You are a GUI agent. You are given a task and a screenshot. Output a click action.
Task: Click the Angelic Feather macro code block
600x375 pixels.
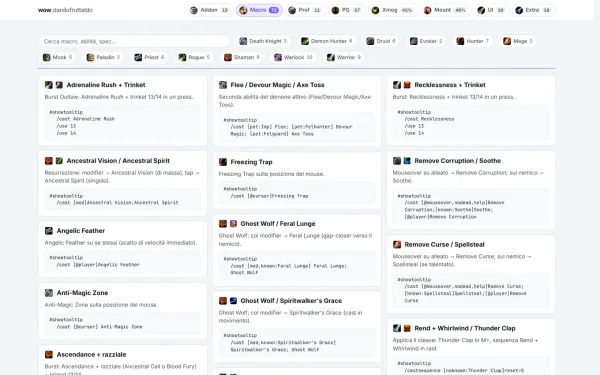[122, 261]
